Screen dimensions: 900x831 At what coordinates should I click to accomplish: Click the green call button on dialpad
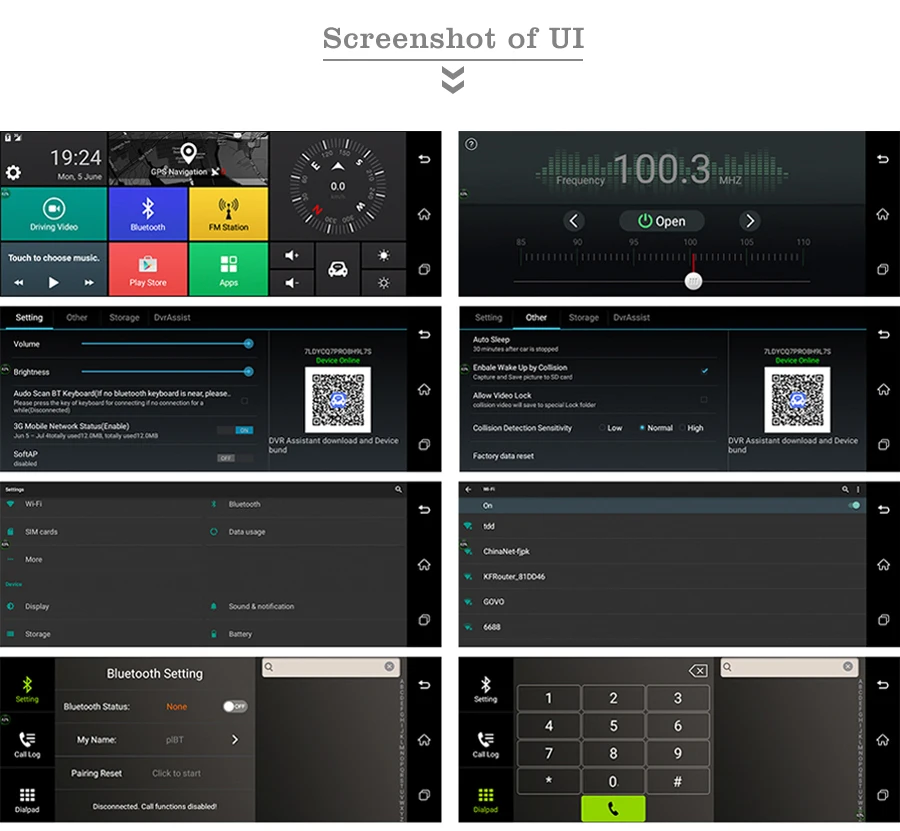coord(613,809)
